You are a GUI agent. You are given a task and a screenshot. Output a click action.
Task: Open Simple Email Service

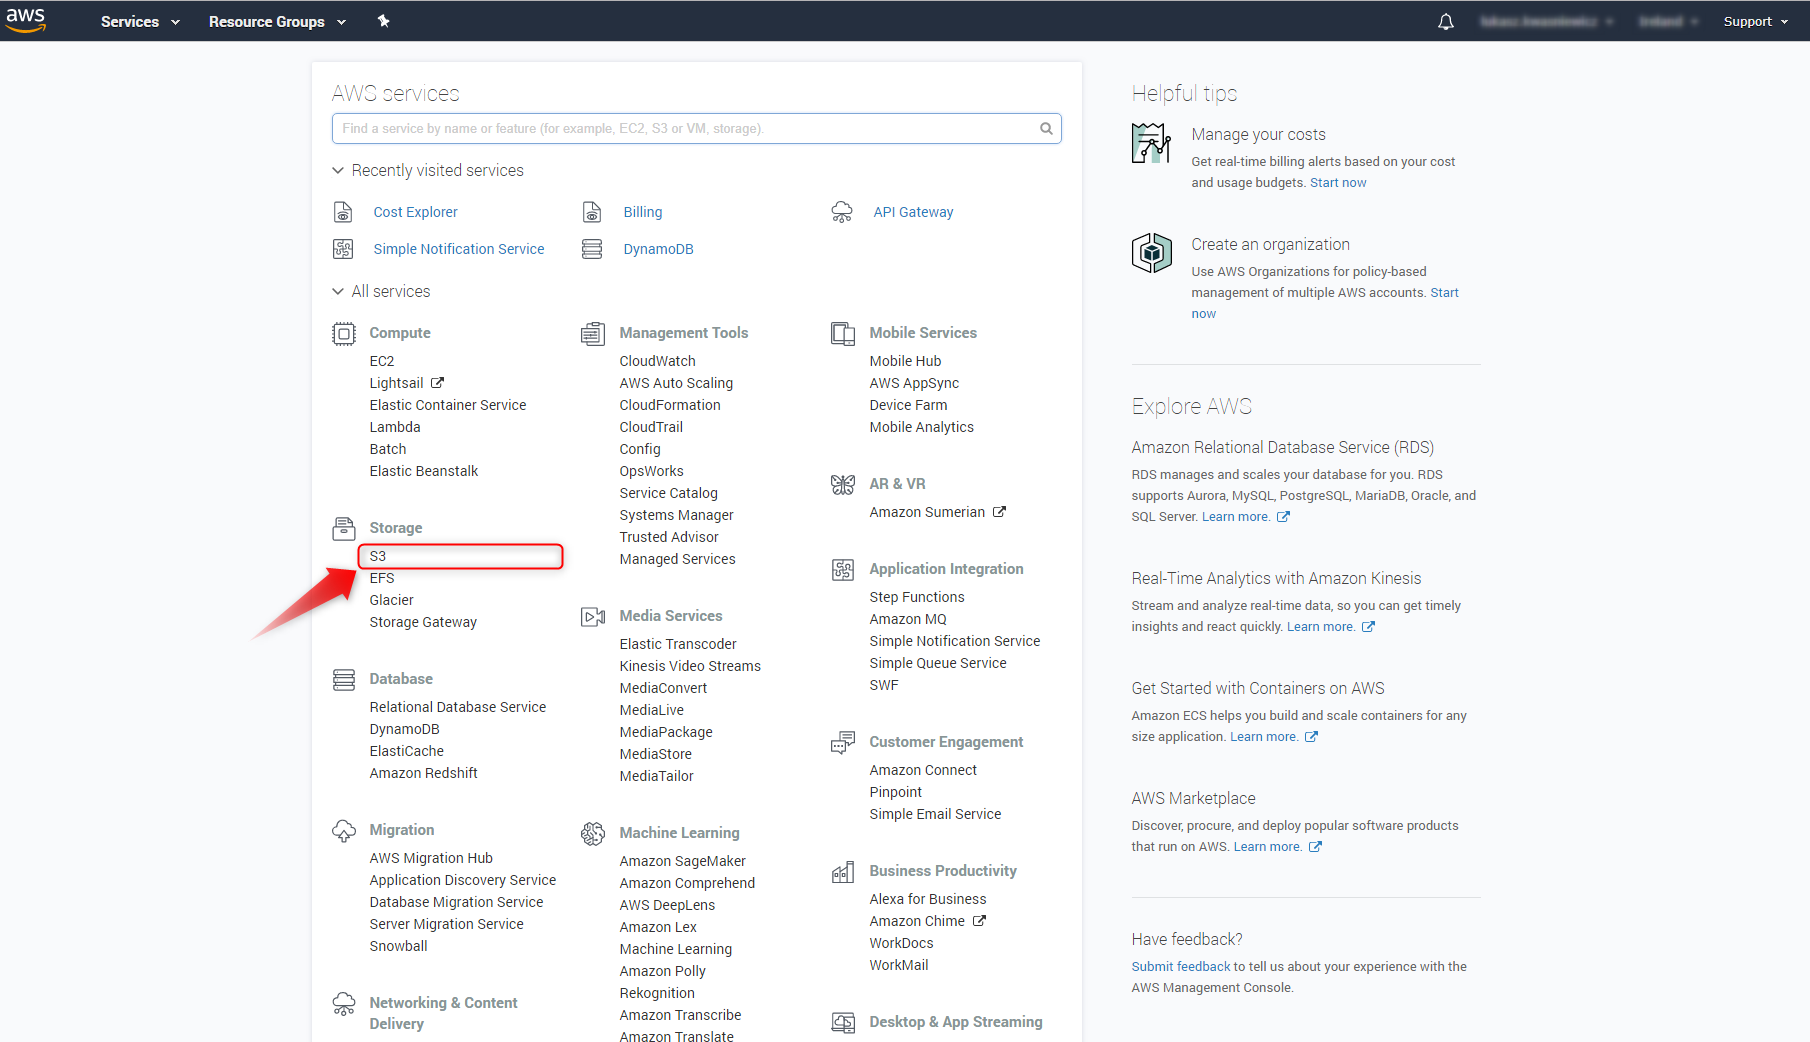935,814
